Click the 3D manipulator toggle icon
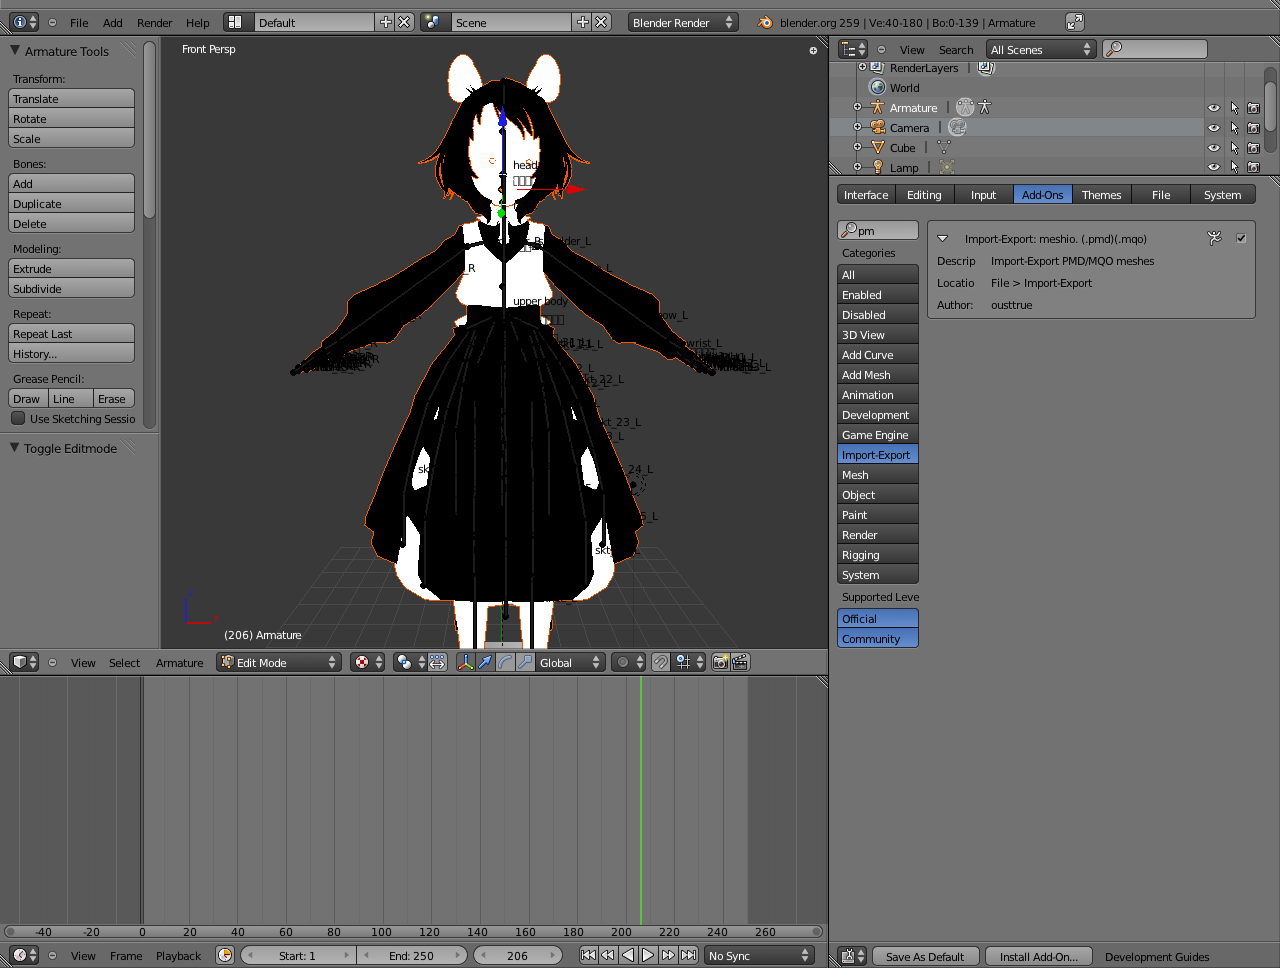This screenshot has width=1280, height=968. pos(465,662)
